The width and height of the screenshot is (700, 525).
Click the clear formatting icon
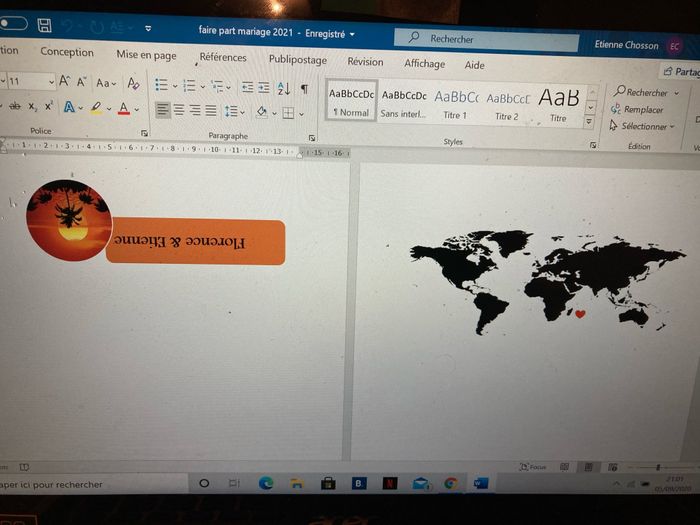coord(133,84)
